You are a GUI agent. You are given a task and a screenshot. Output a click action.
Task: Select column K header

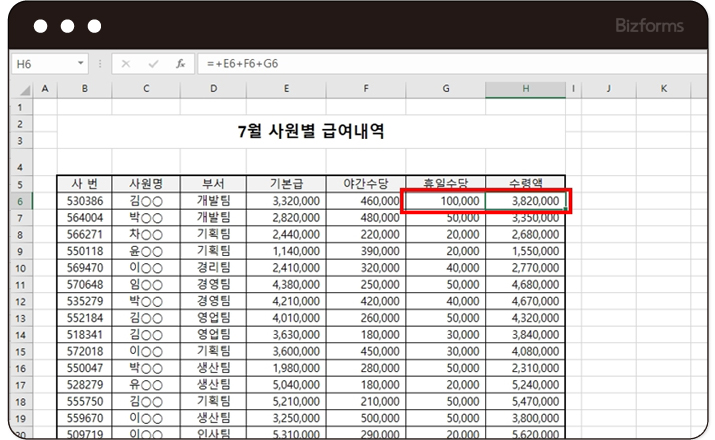coord(664,90)
